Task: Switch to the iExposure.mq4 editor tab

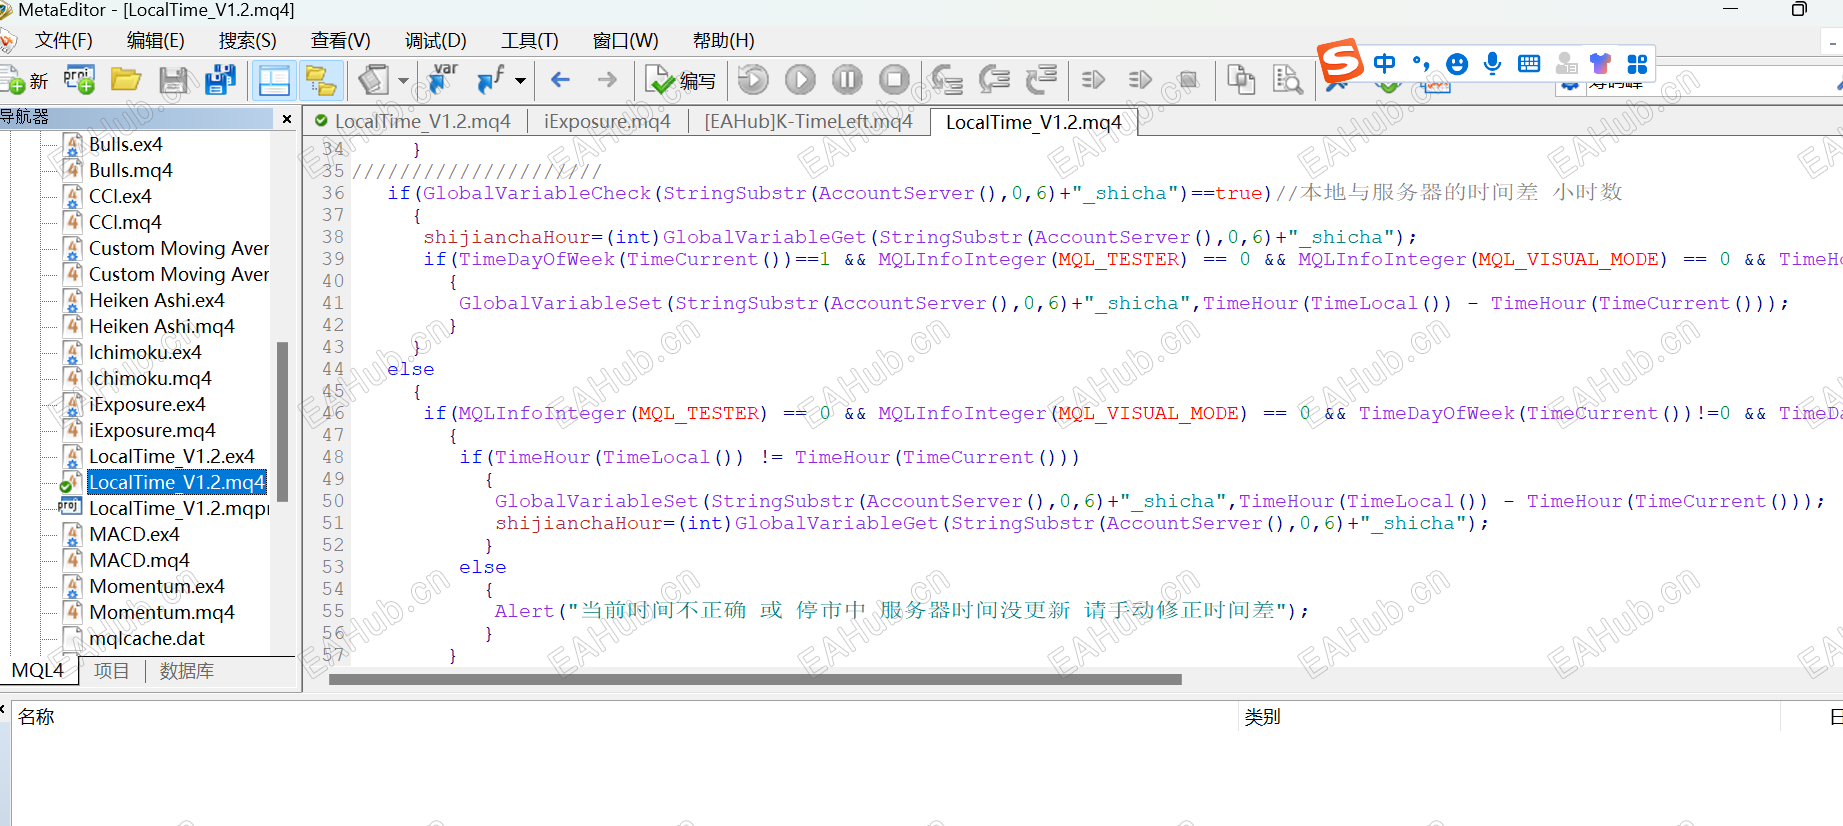Action: pyautogui.click(x=607, y=121)
